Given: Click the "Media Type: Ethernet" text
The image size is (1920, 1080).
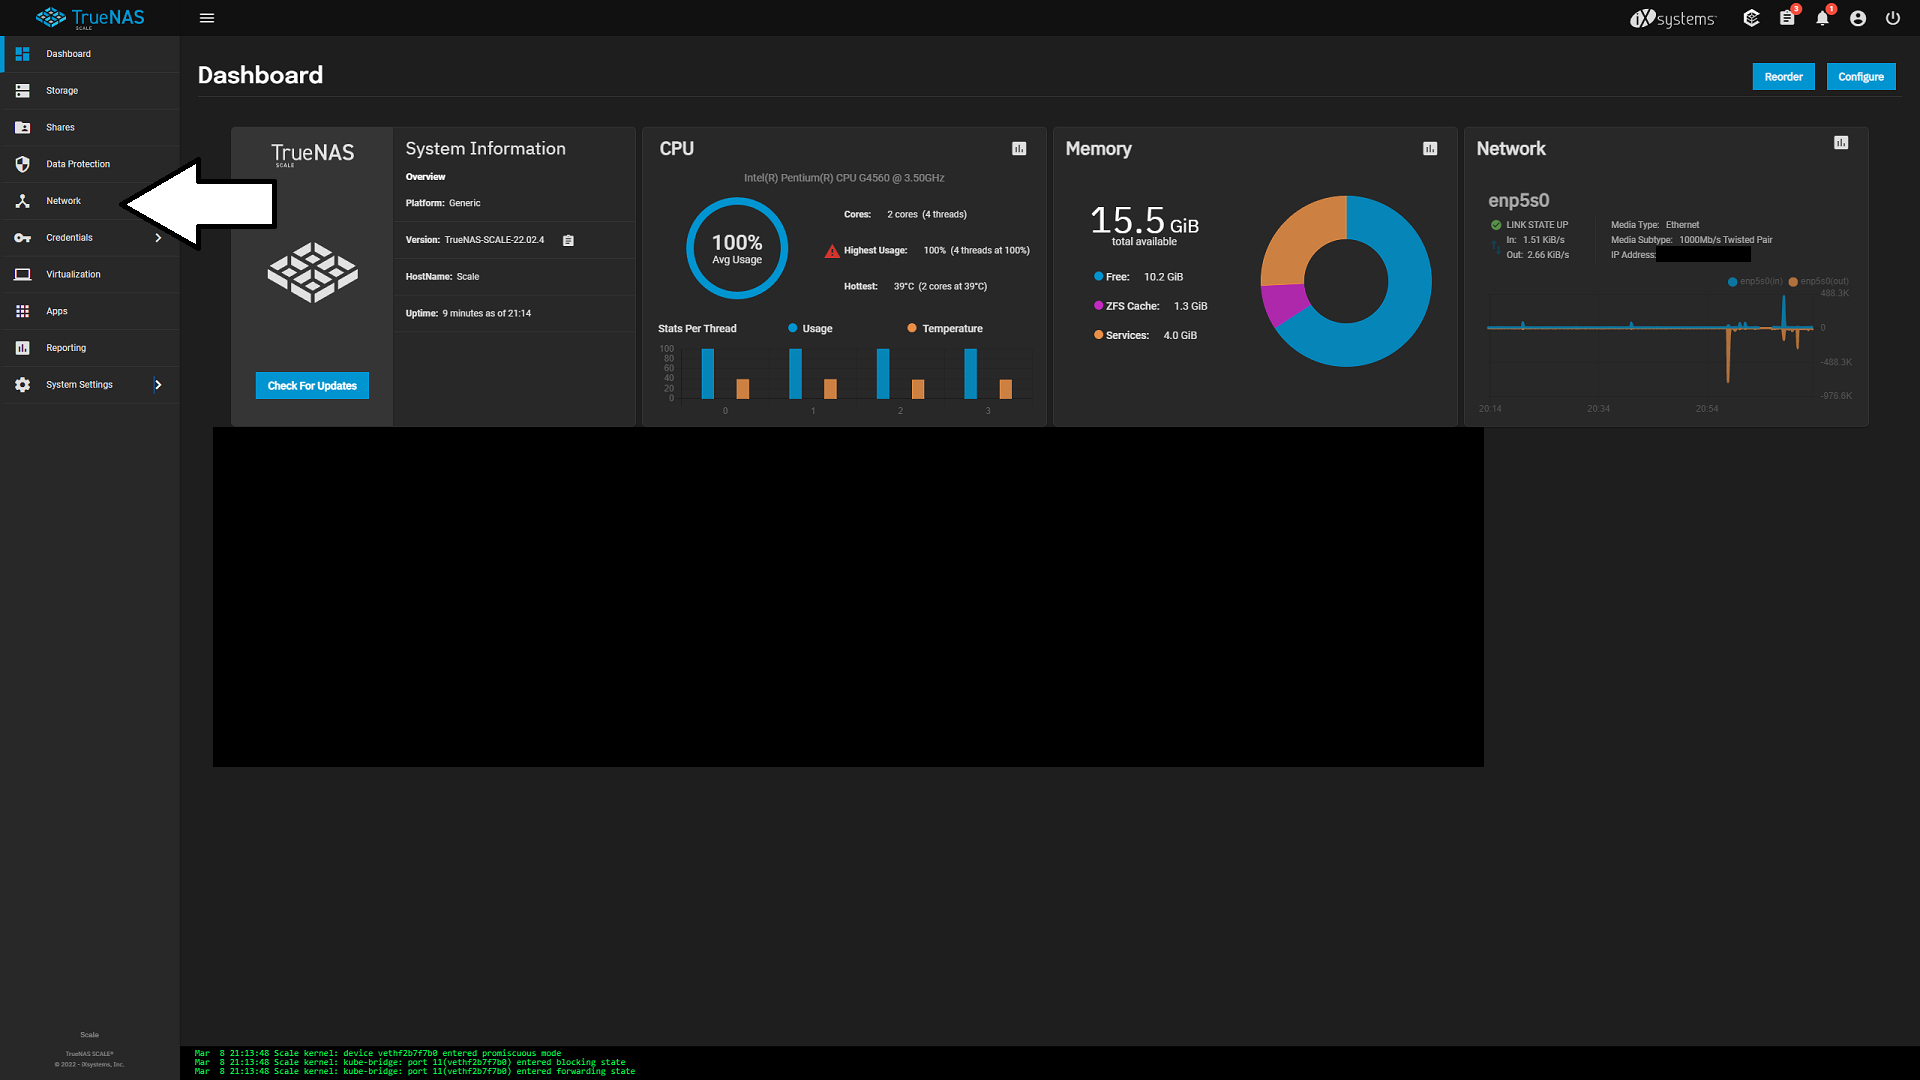Looking at the screenshot, I should pyautogui.click(x=1655, y=225).
